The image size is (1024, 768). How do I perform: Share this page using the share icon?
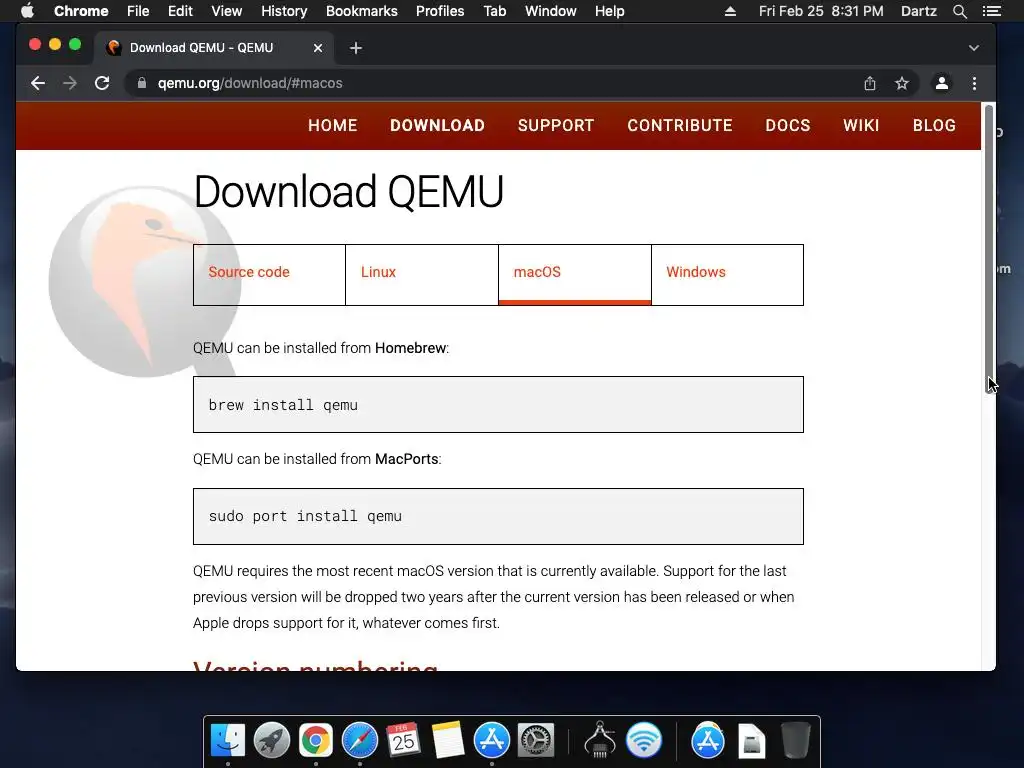870,83
